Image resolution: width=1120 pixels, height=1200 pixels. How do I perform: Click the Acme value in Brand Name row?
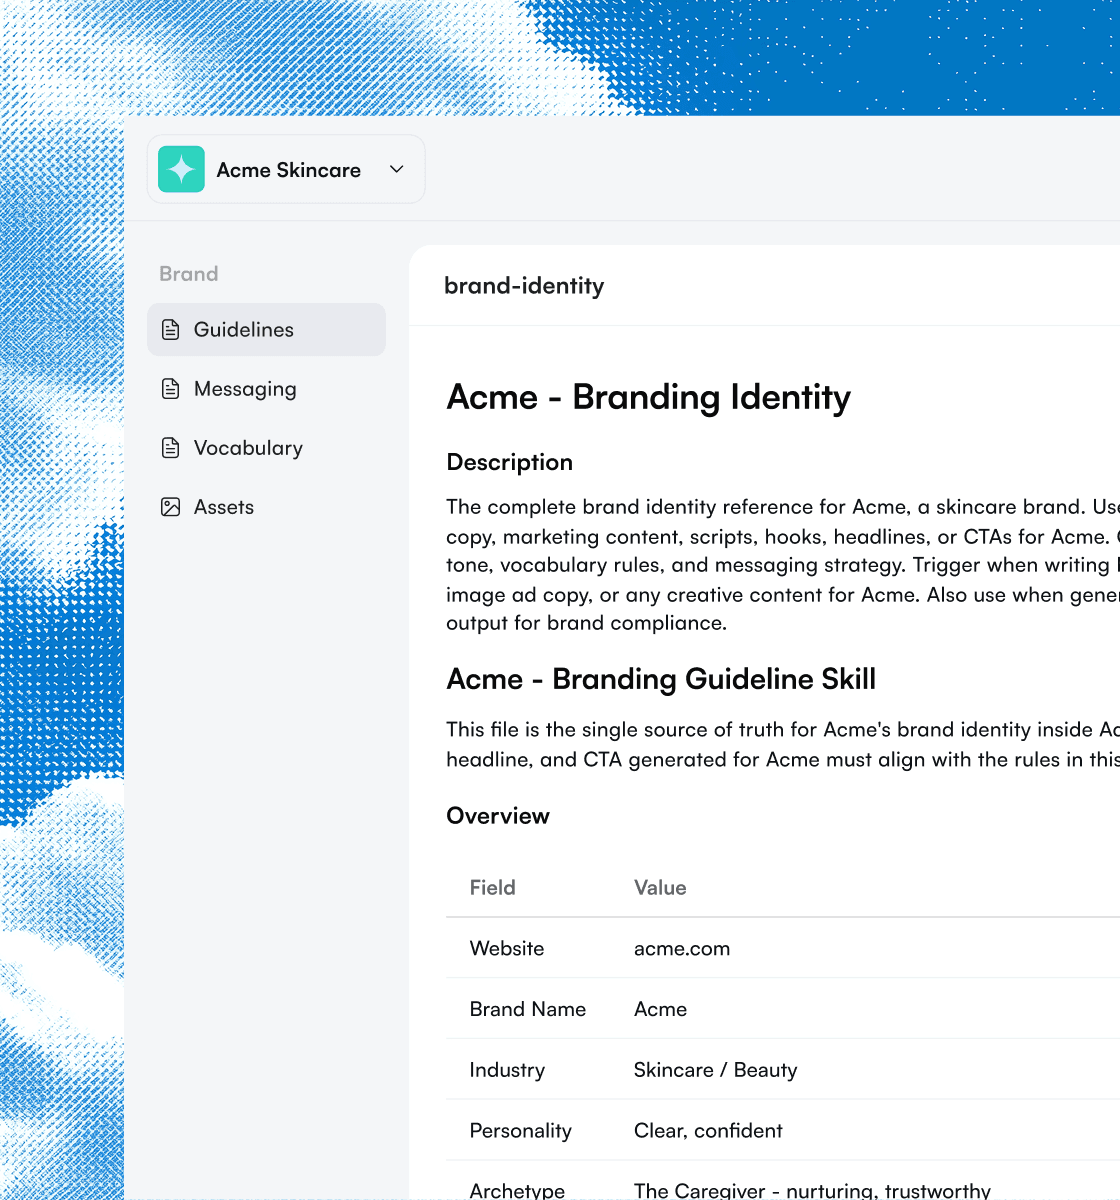[661, 1009]
